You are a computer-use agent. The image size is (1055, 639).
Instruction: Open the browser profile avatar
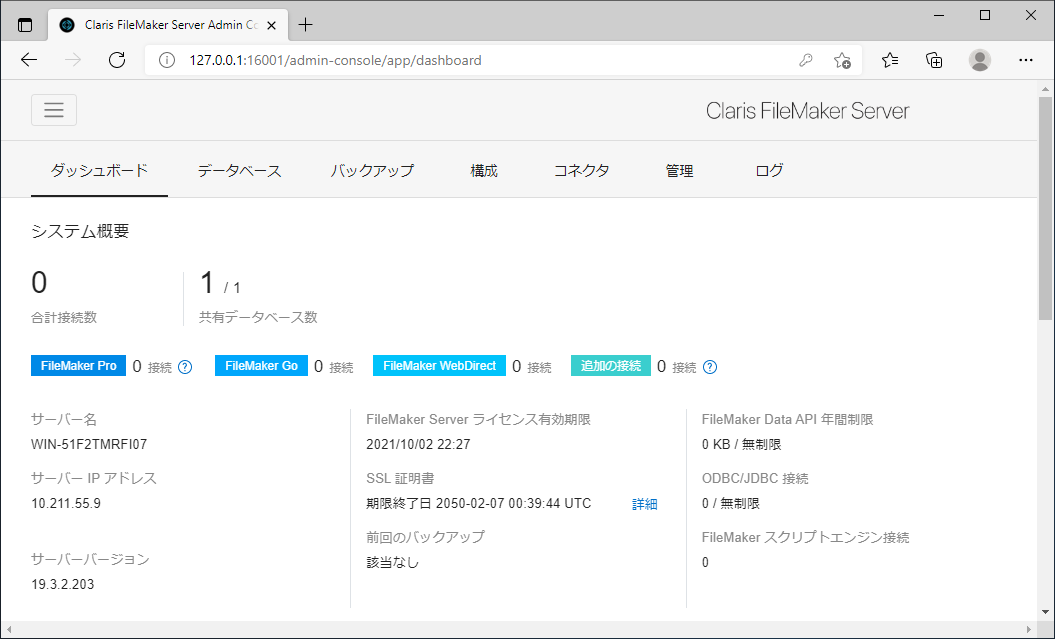tap(980, 60)
